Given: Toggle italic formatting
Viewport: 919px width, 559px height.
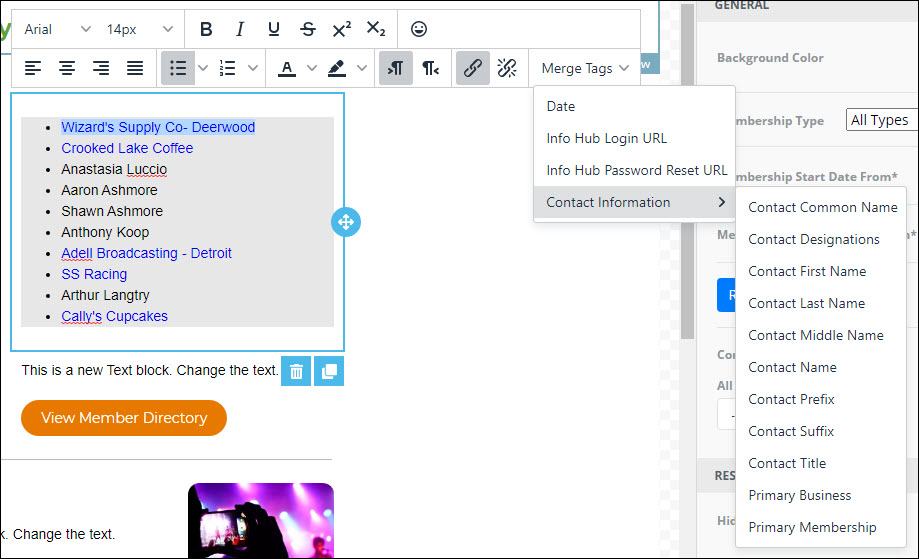Looking at the screenshot, I should tap(240, 29).
